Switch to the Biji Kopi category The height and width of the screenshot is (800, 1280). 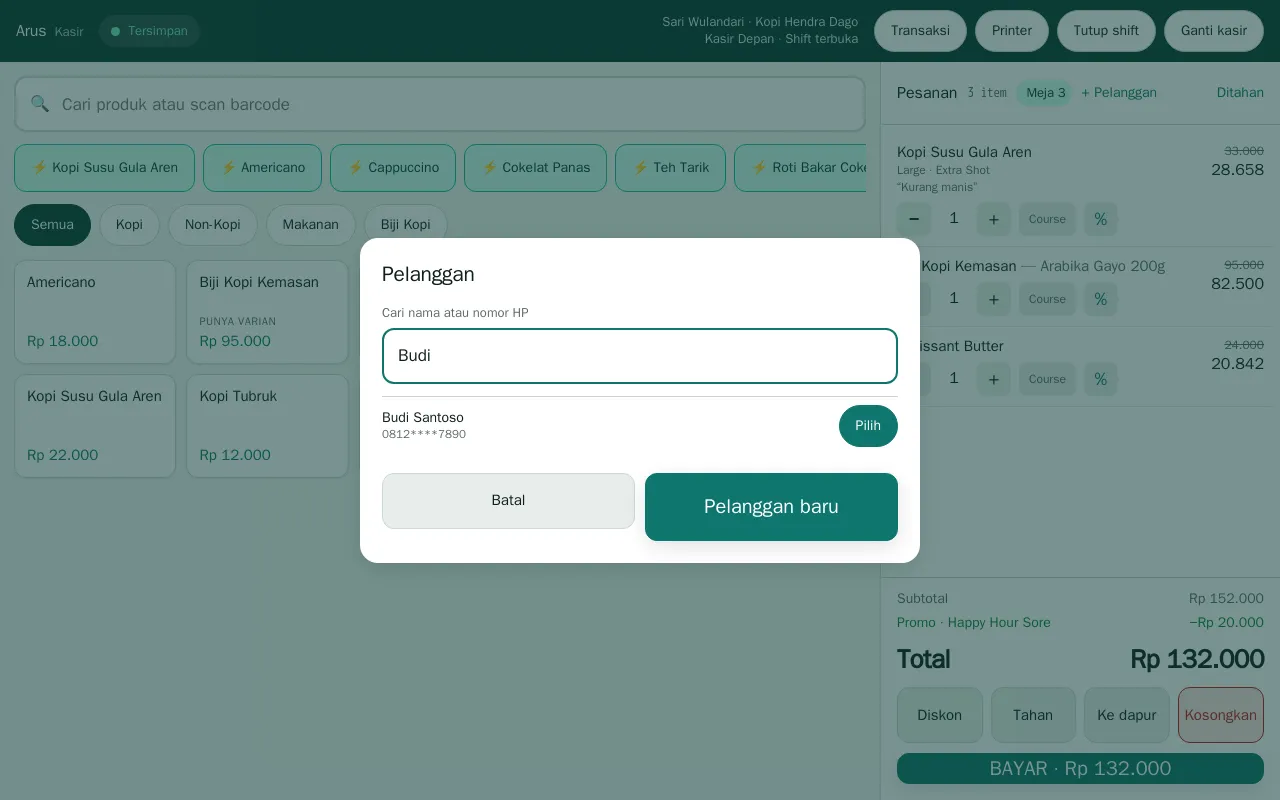(x=406, y=225)
